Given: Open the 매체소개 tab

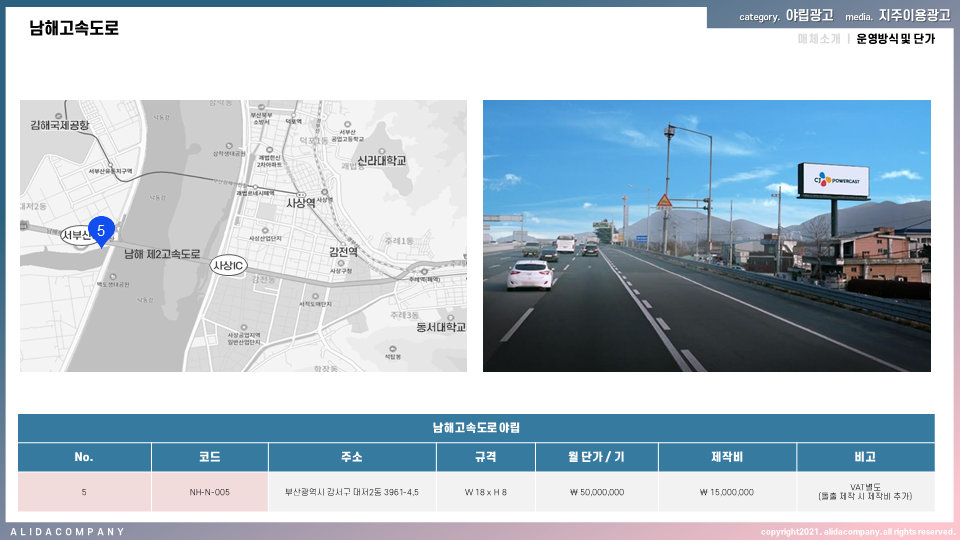Looking at the screenshot, I should point(819,39).
